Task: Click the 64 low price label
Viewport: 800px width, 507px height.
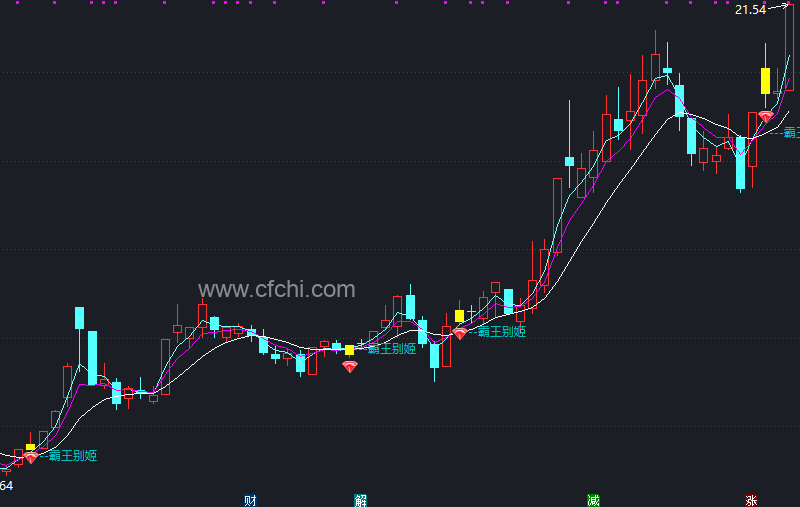Action: (x=6, y=486)
